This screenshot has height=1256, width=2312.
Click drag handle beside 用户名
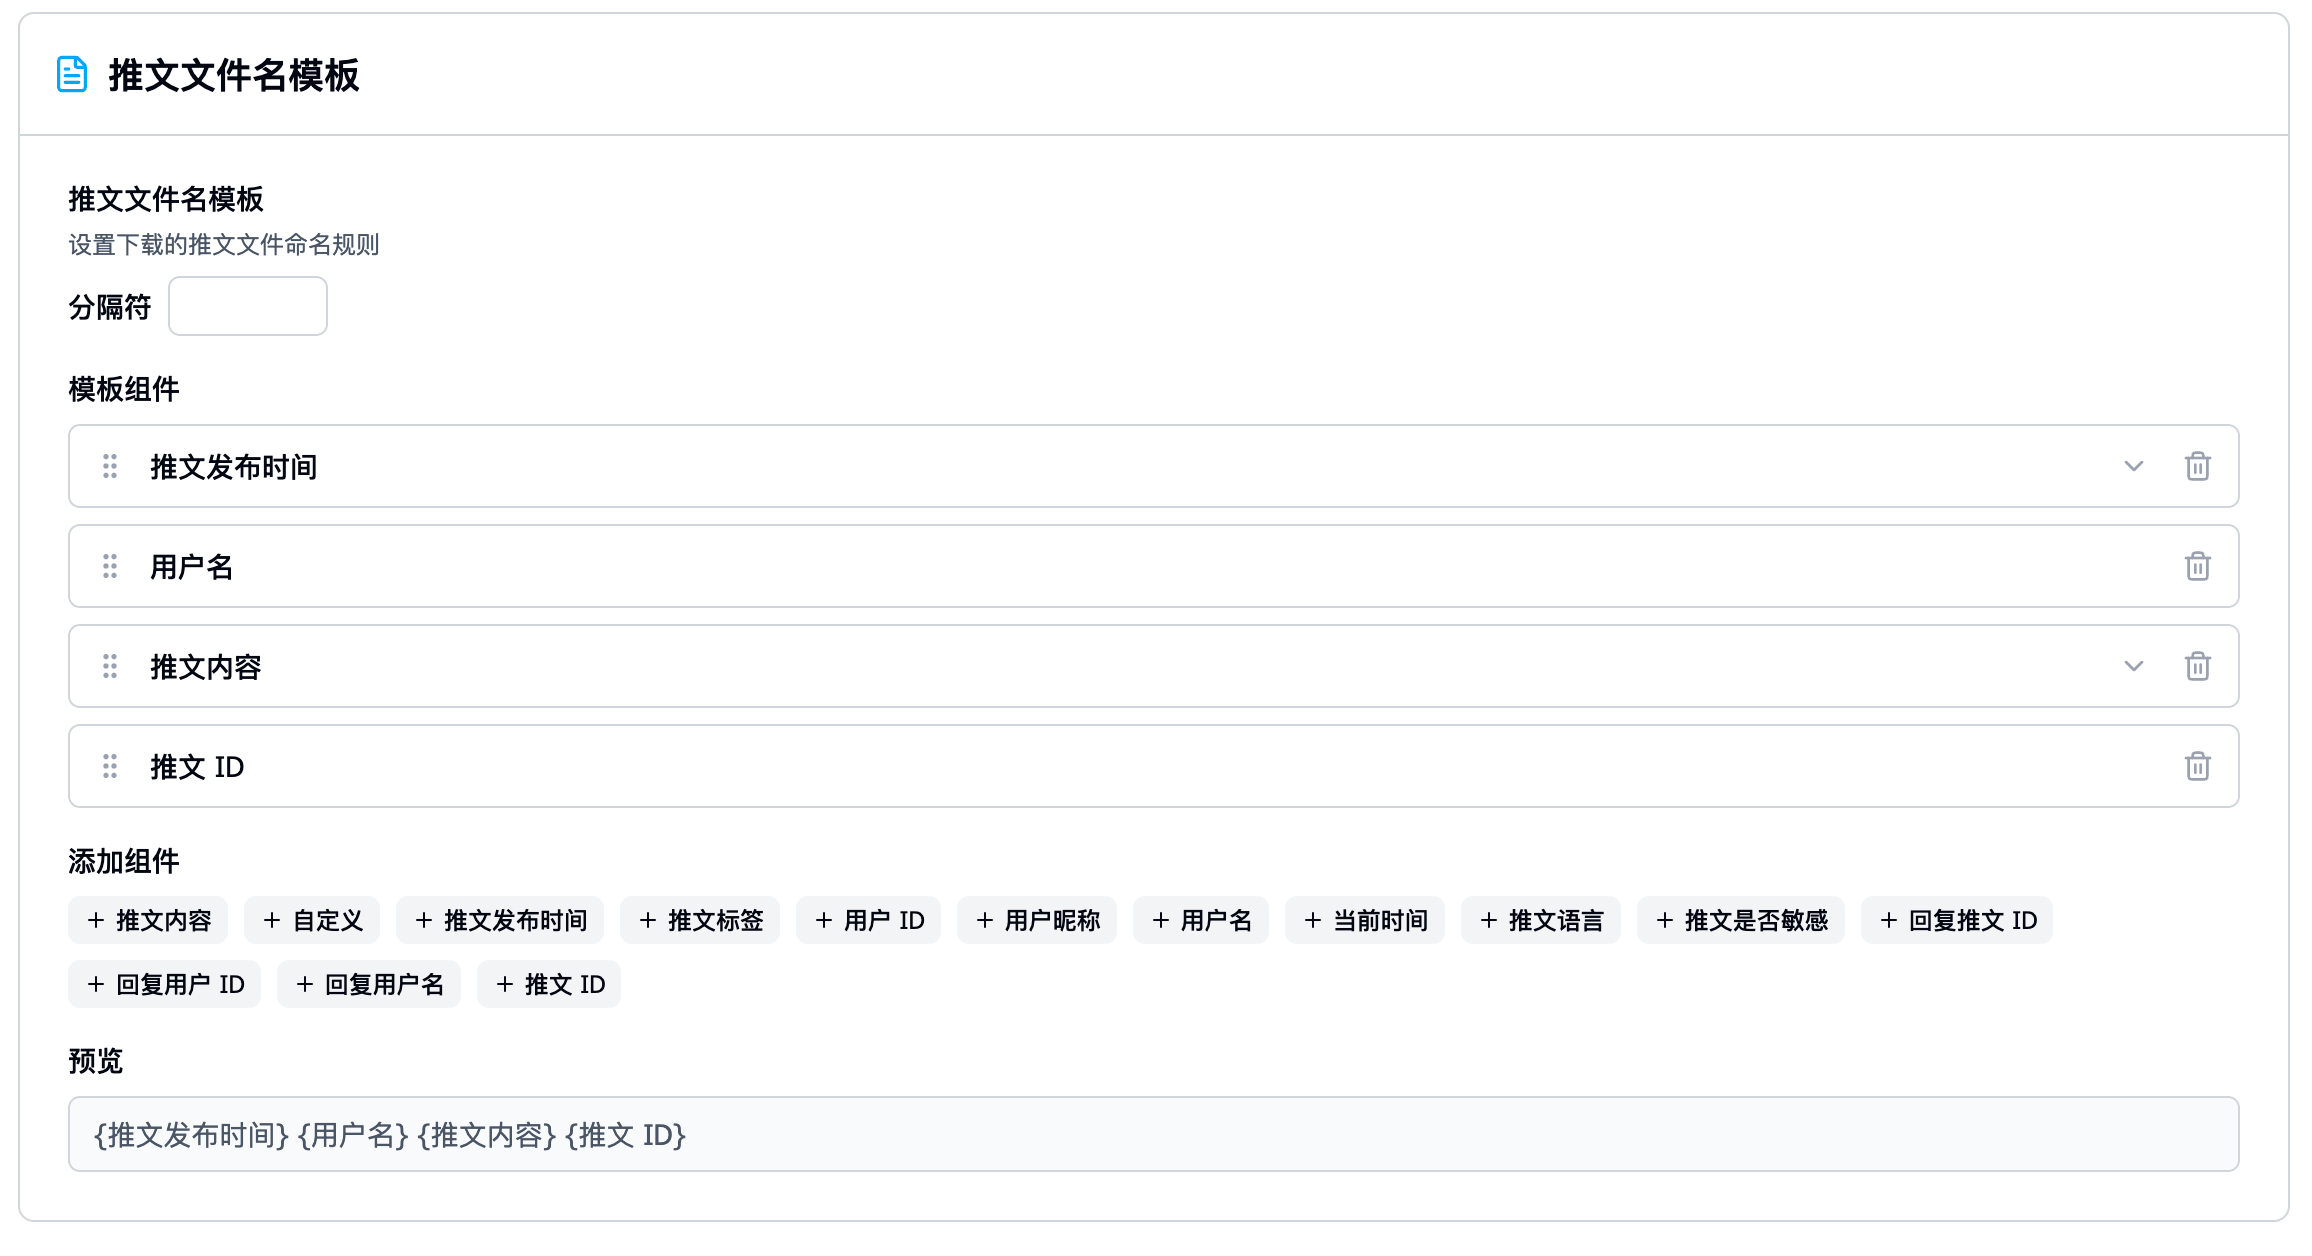coord(110,566)
